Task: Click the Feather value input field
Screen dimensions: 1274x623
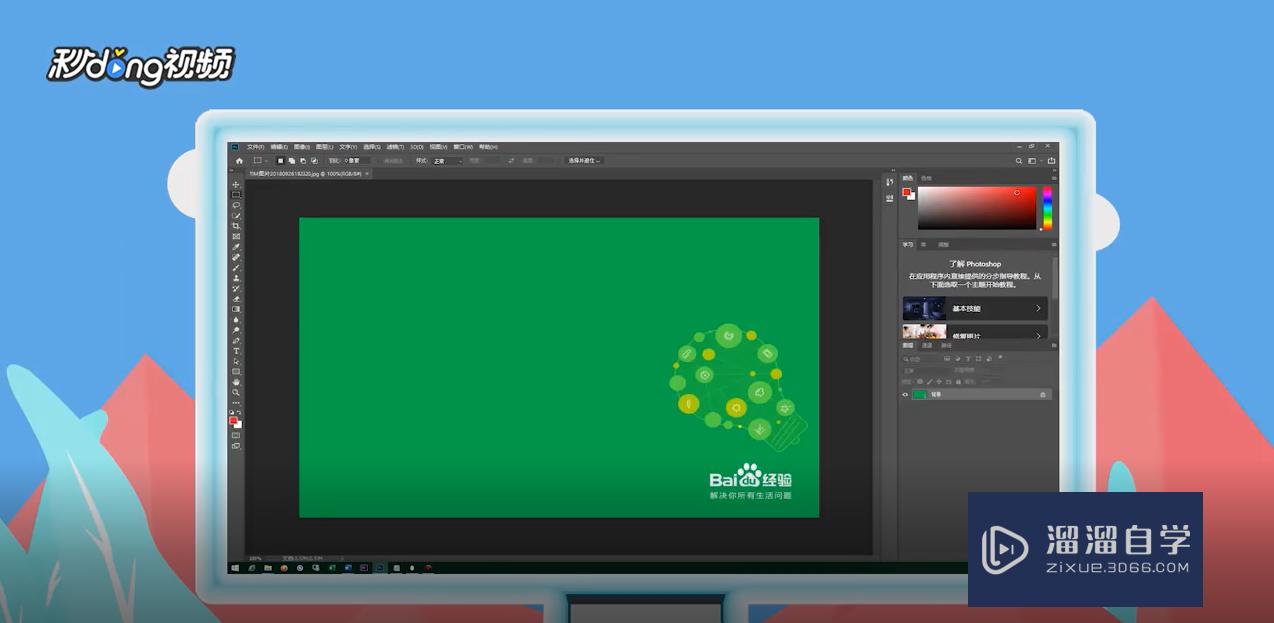Action: pos(358,160)
